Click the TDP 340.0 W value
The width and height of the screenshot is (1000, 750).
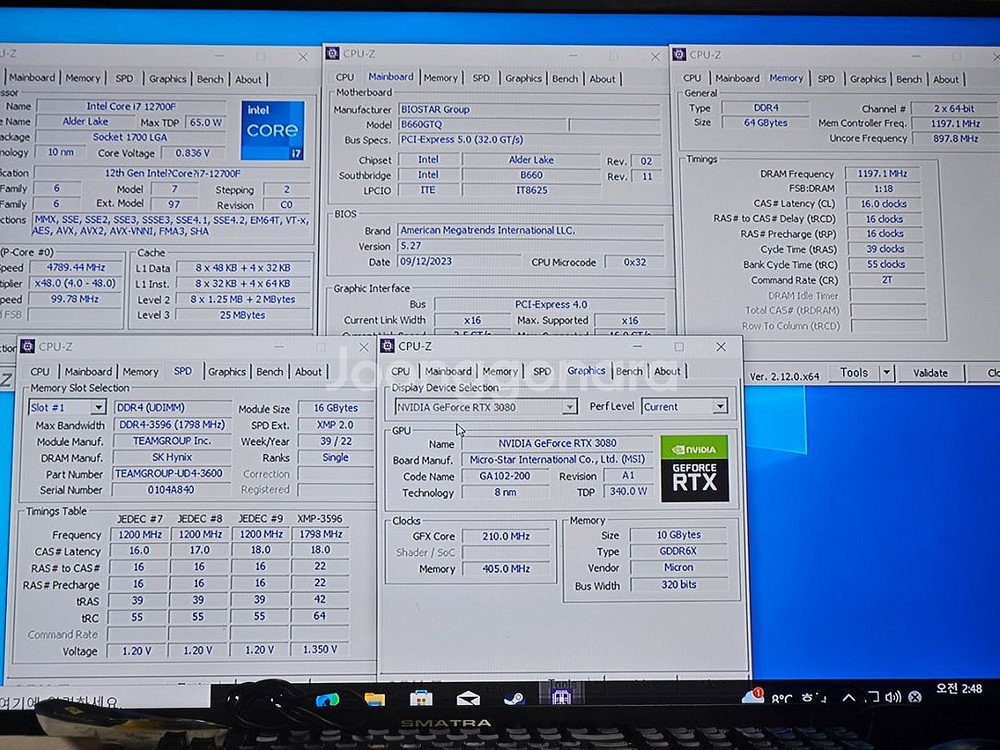point(628,492)
